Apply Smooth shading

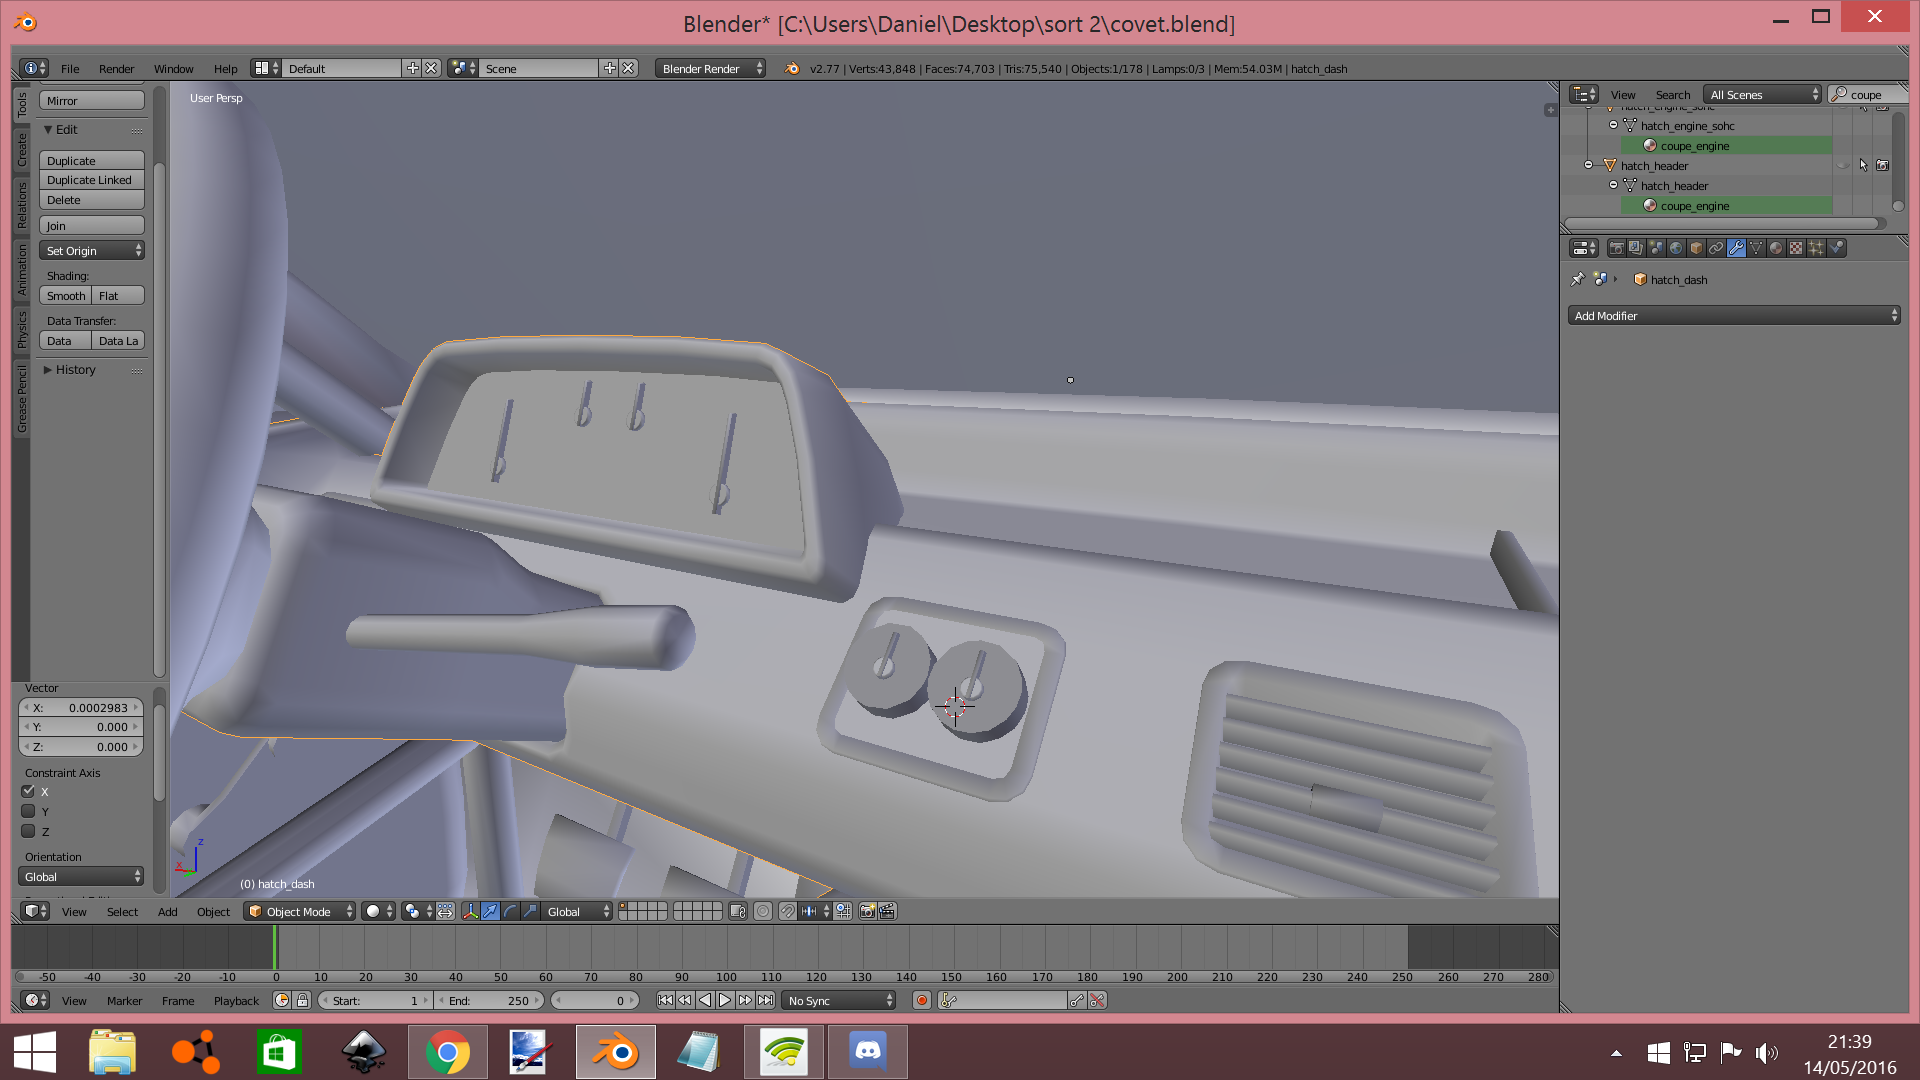(x=66, y=295)
